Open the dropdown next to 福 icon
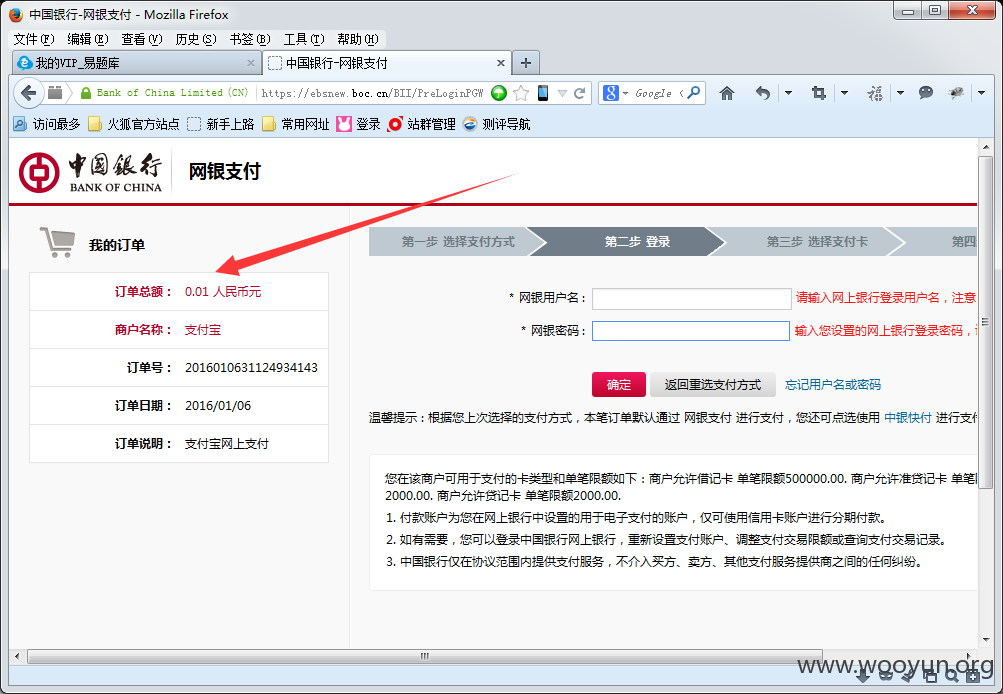This screenshot has width=1003, height=694. [900, 93]
